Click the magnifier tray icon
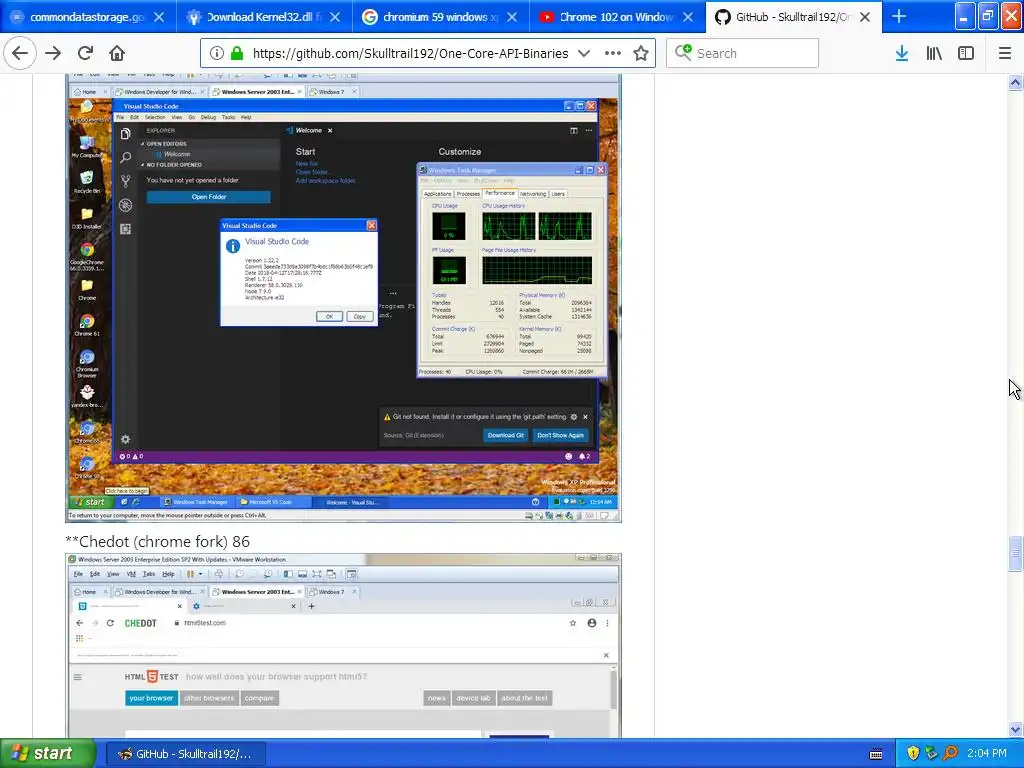Viewport: 1024px width, 768px height. [x=950, y=754]
